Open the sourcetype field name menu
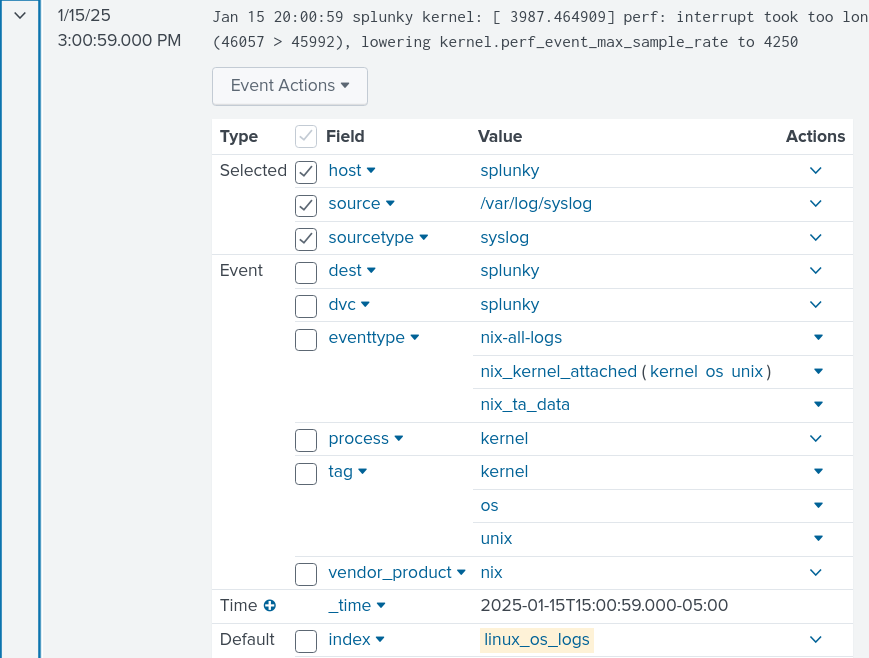Viewport: 869px width, 658px height. tap(379, 237)
